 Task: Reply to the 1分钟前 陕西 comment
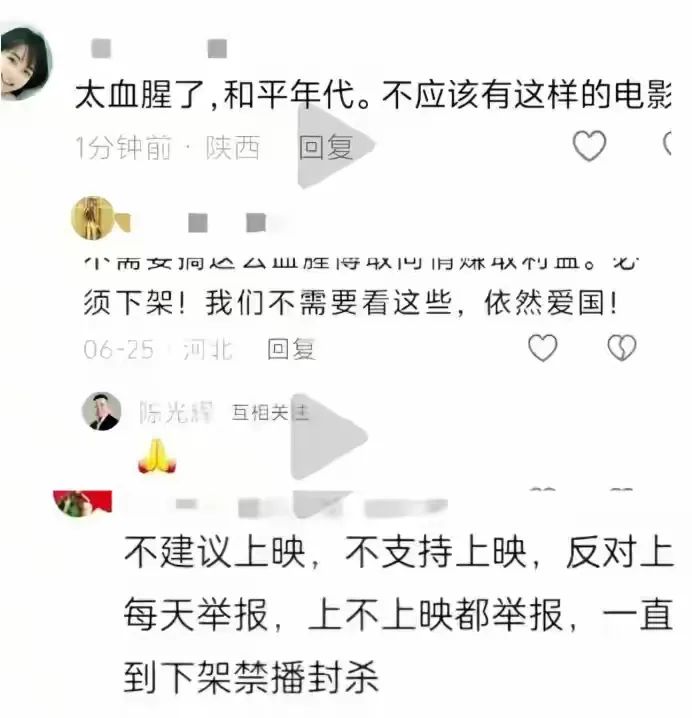(x=325, y=147)
